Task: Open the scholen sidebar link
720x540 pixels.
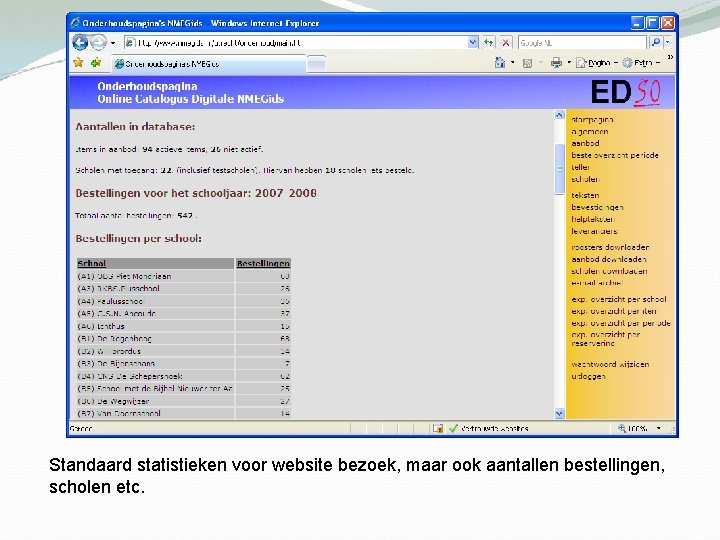Action: pyautogui.click(x=585, y=179)
